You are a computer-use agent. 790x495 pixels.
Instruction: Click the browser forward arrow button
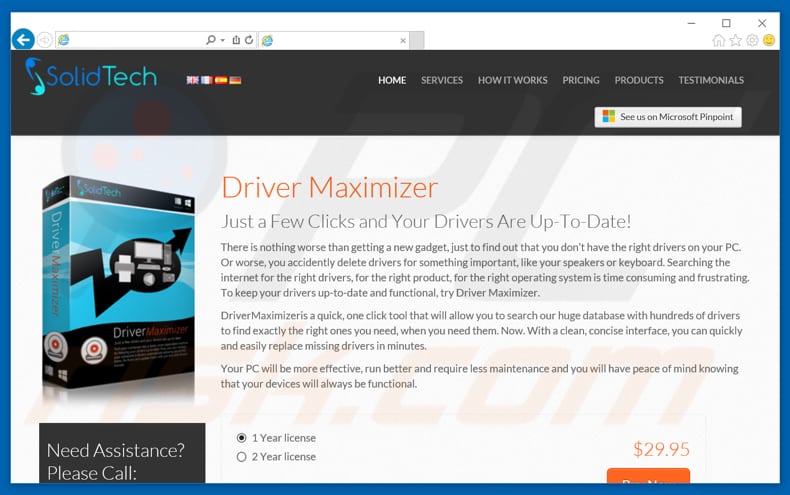point(45,40)
